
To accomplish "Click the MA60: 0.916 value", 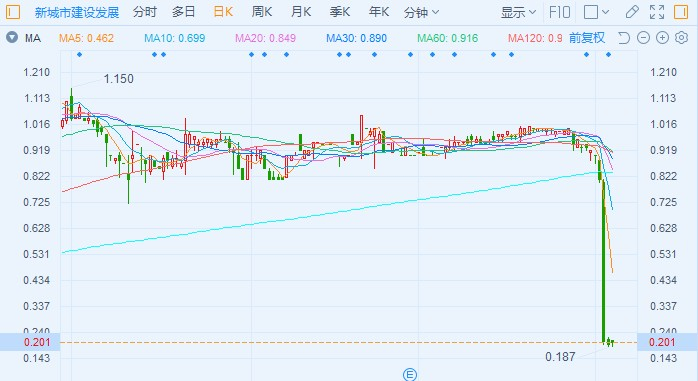I will (x=447, y=38).
